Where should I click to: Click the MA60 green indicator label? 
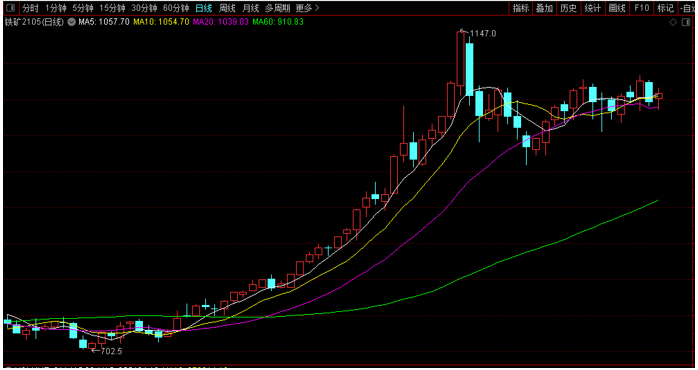click(278, 22)
